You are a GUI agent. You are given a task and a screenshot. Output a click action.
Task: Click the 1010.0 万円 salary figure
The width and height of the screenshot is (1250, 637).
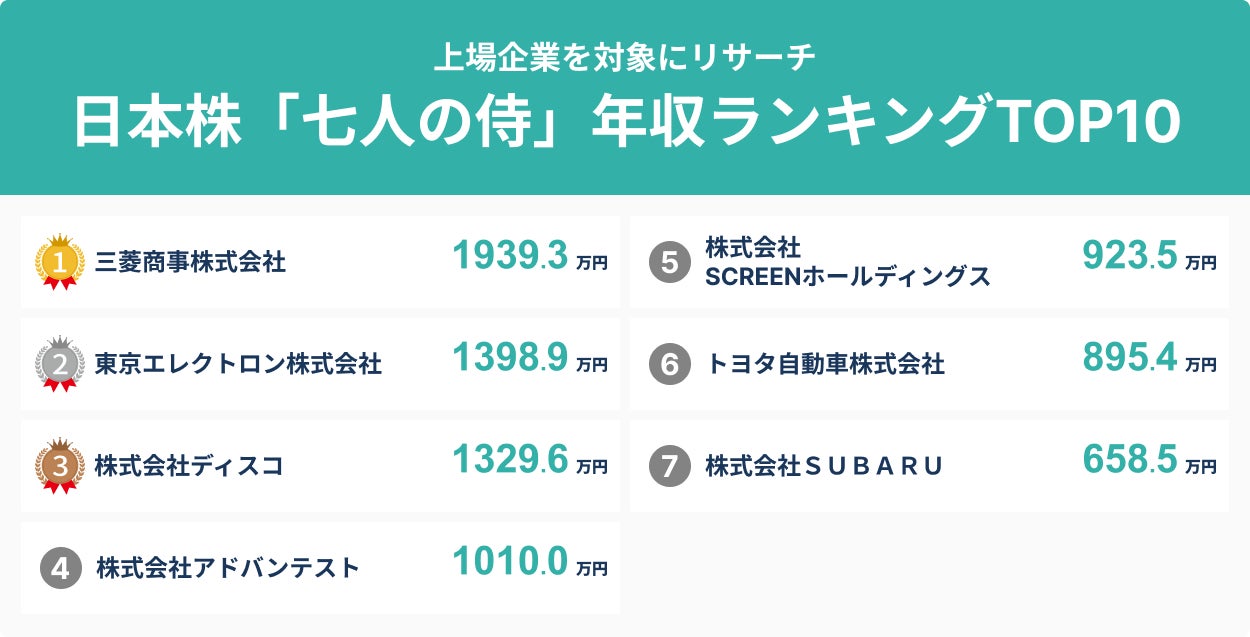coord(529,562)
